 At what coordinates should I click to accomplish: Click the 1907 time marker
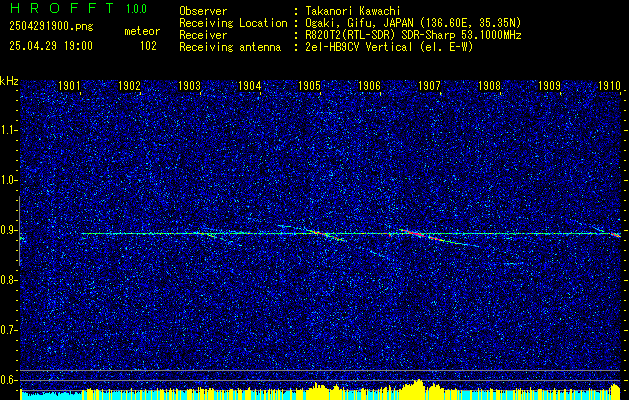coord(429,85)
